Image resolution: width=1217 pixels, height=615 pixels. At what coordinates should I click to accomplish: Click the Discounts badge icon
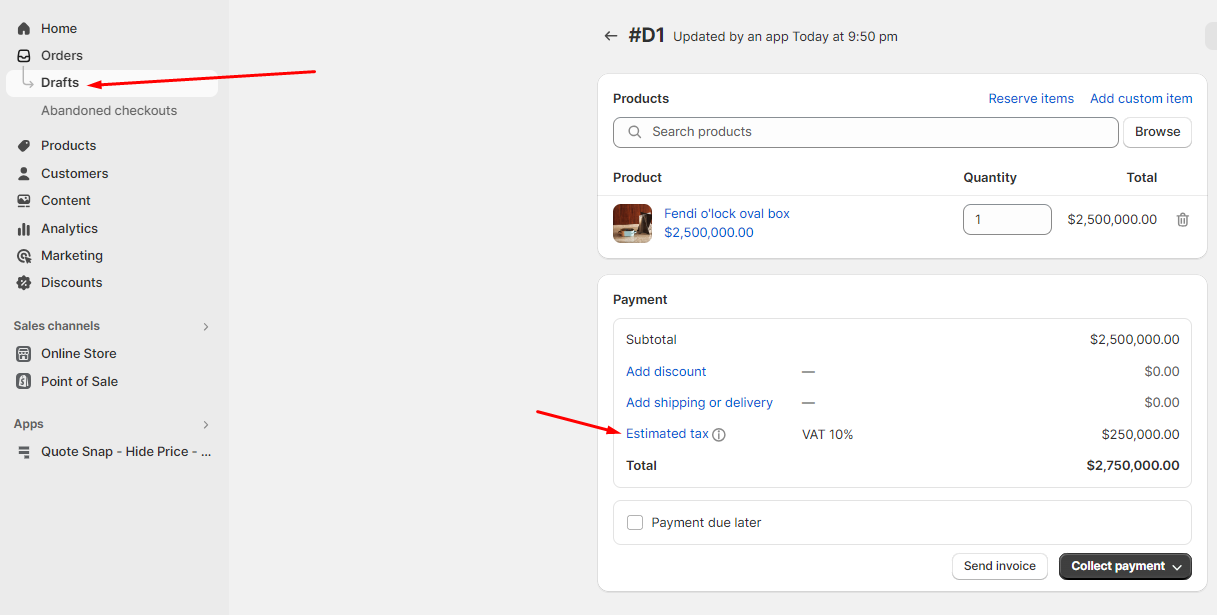click(24, 283)
